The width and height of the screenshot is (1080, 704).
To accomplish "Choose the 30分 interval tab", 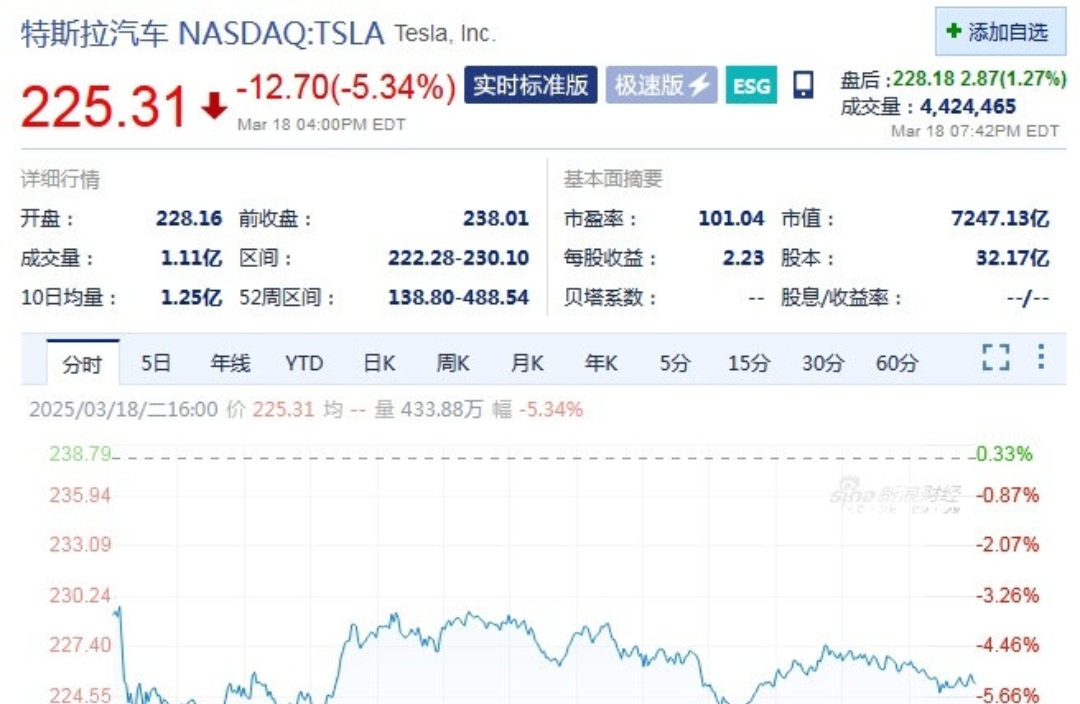I will pyautogui.click(x=822, y=362).
